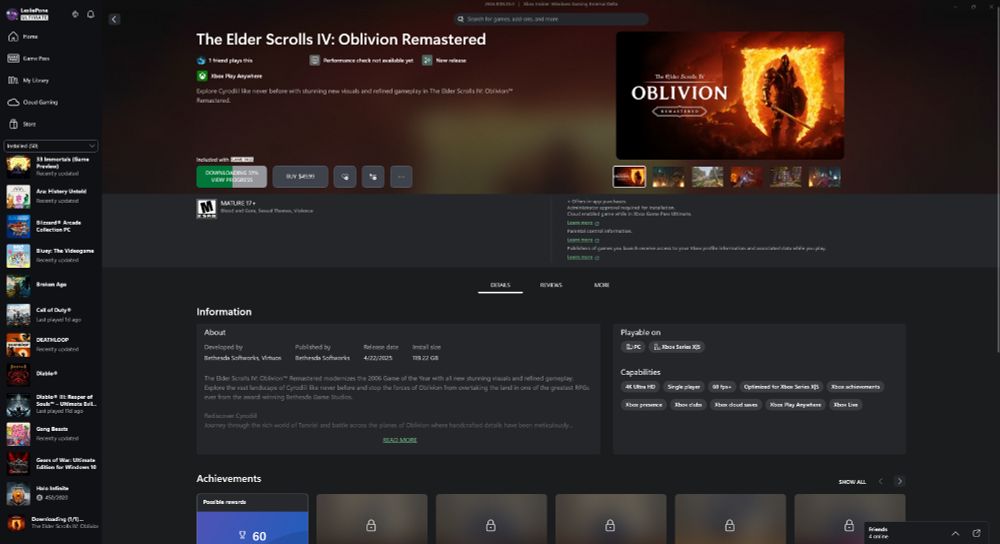This screenshot has height=544, width=1000.
Task: Click the performance check icon
Action: (x=314, y=60)
